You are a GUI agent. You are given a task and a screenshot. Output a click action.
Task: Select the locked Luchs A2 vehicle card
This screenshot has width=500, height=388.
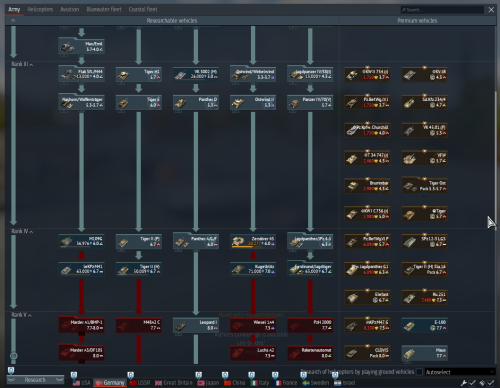(253, 353)
